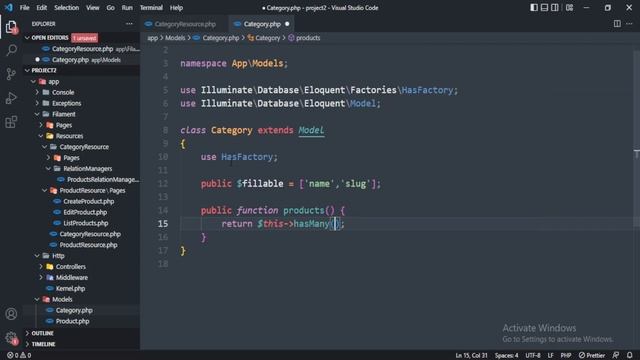Click Ln 15, Col 31 status item
Viewport: 640px width, 360px height.
(x=471, y=356)
